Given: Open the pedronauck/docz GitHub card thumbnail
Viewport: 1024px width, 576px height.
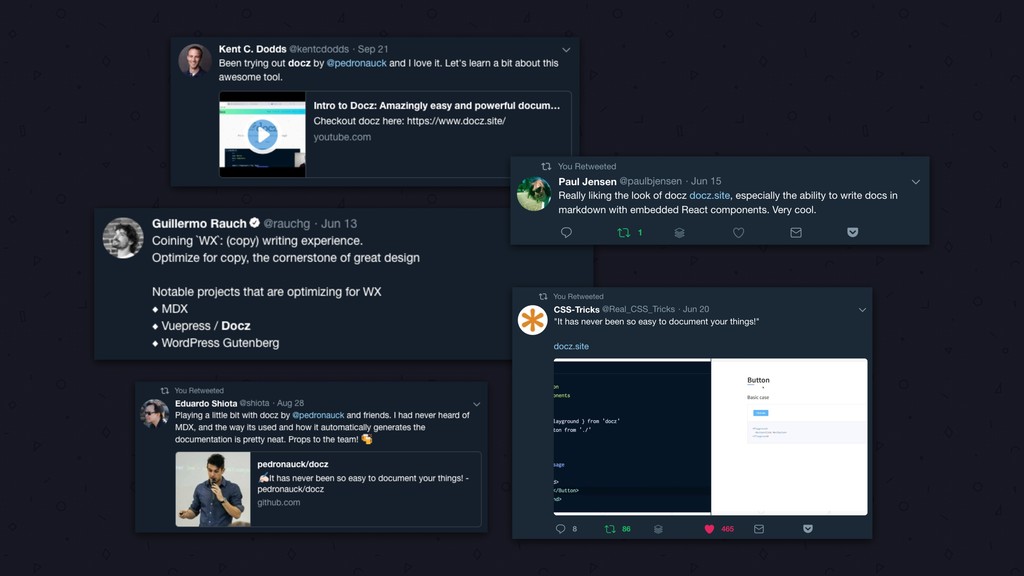Looking at the screenshot, I should click(213, 489).
